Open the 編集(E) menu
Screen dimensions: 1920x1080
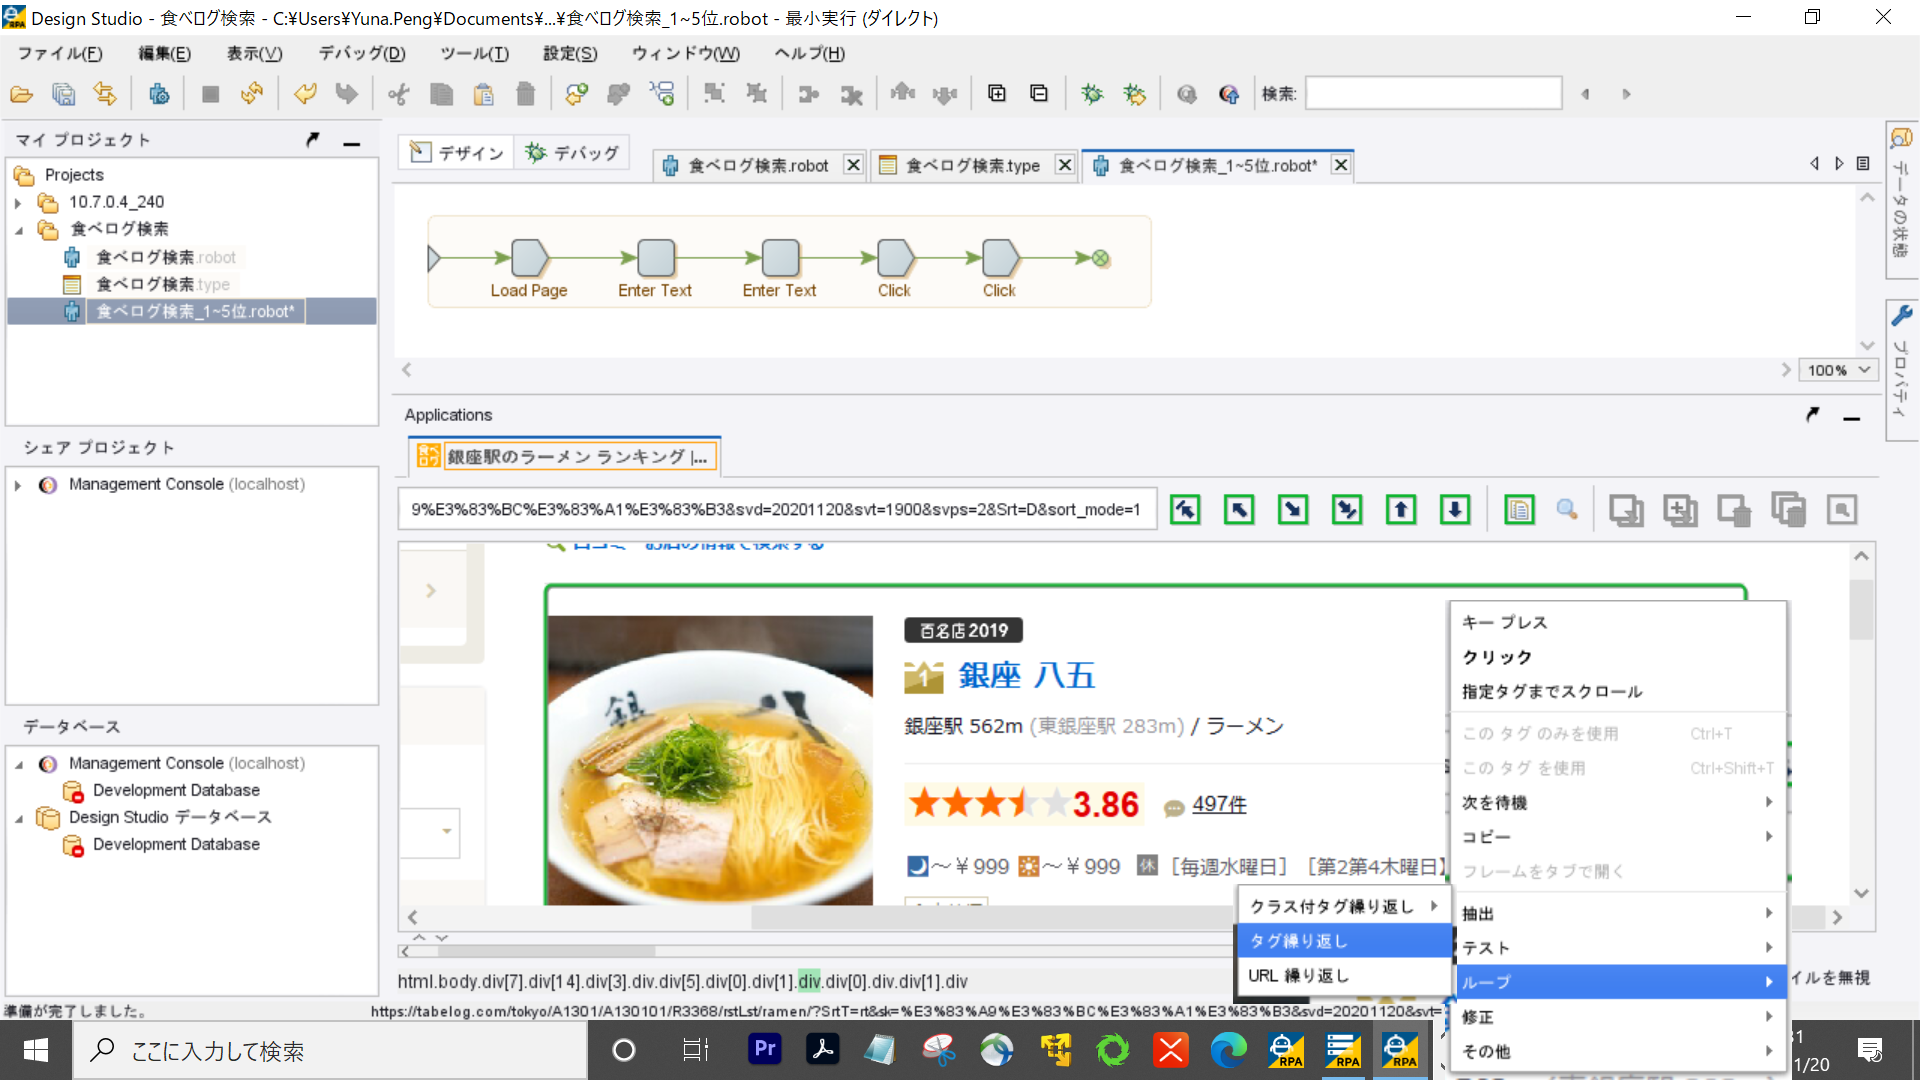click(x=164, y=53)
